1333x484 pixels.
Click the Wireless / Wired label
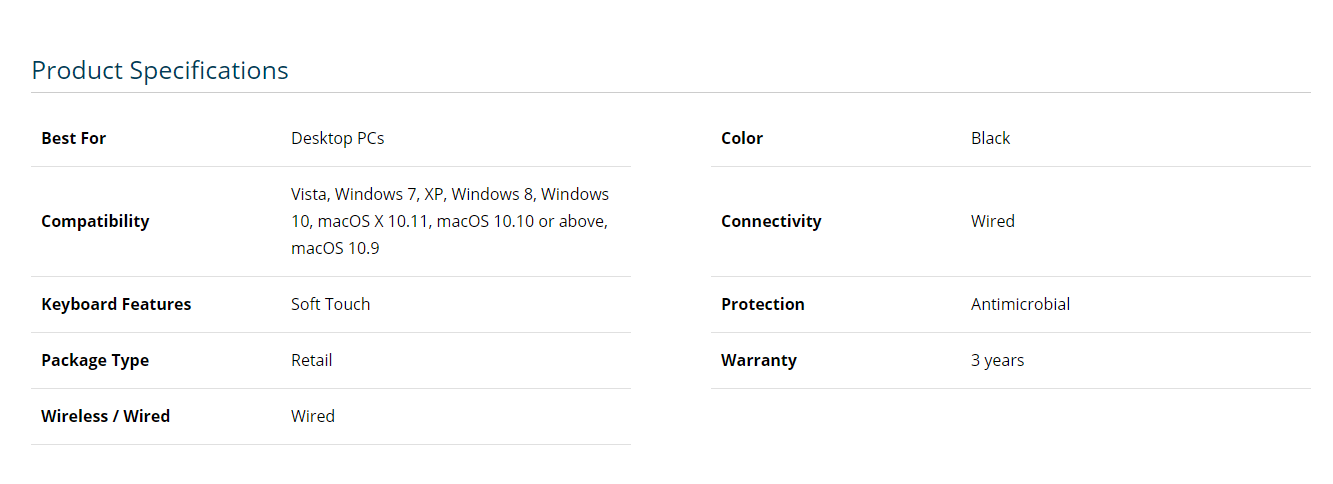105,416
